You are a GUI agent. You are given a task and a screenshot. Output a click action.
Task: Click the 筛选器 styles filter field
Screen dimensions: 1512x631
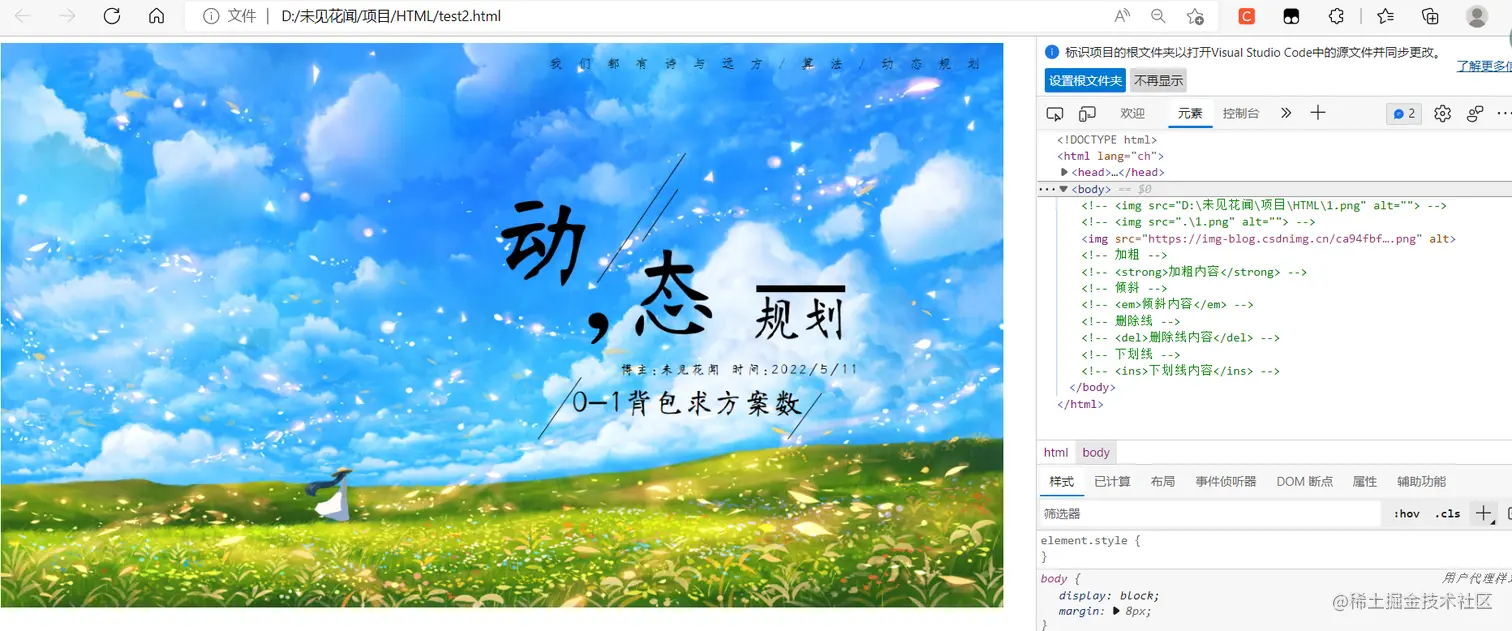click(1209, 513)
